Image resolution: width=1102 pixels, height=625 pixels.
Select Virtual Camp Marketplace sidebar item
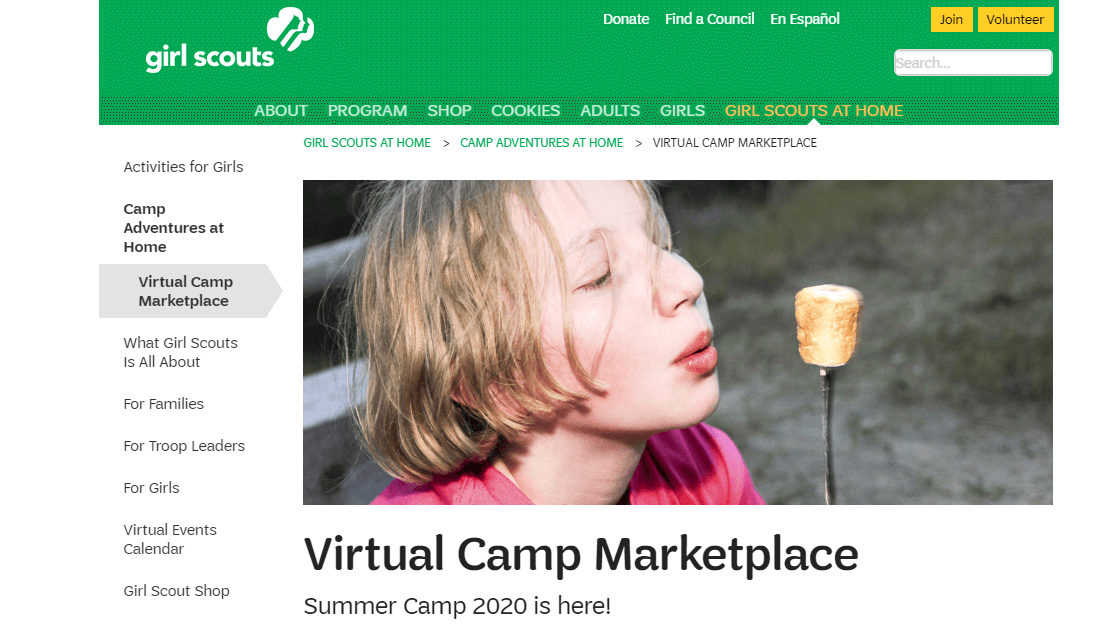186,291
